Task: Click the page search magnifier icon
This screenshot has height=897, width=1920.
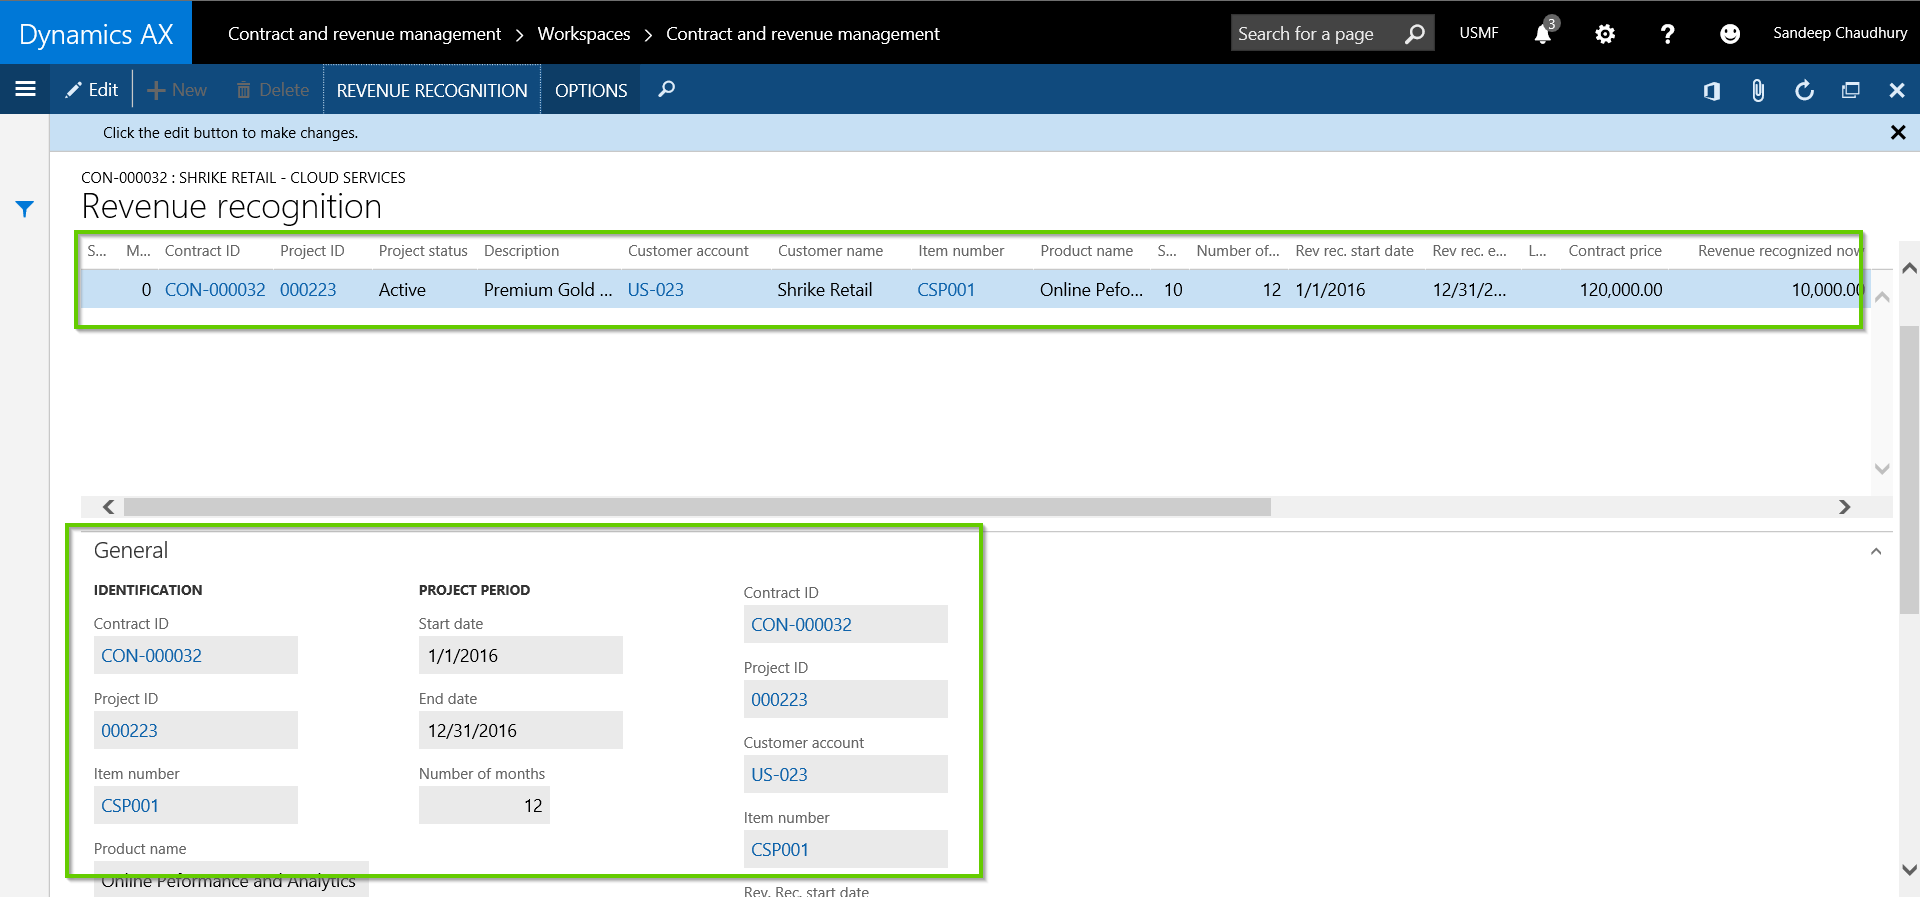Action: pos(1414,34)
